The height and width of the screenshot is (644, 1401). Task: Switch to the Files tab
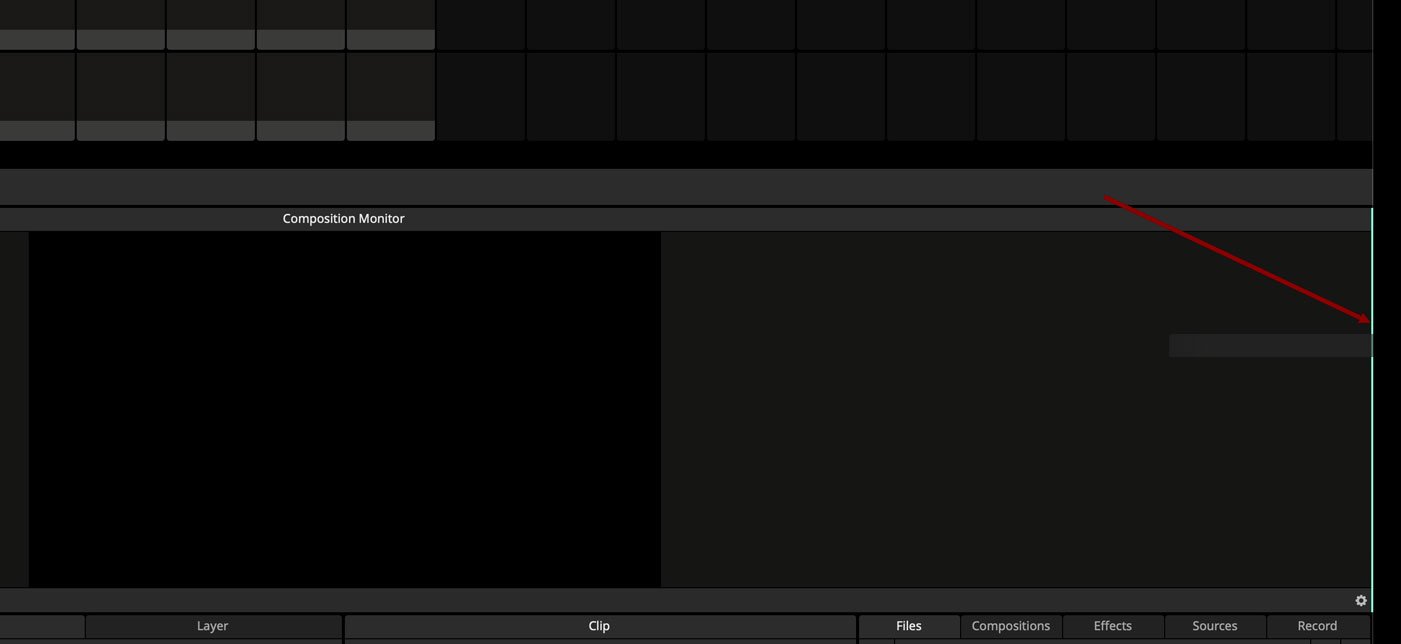[908, 626]
